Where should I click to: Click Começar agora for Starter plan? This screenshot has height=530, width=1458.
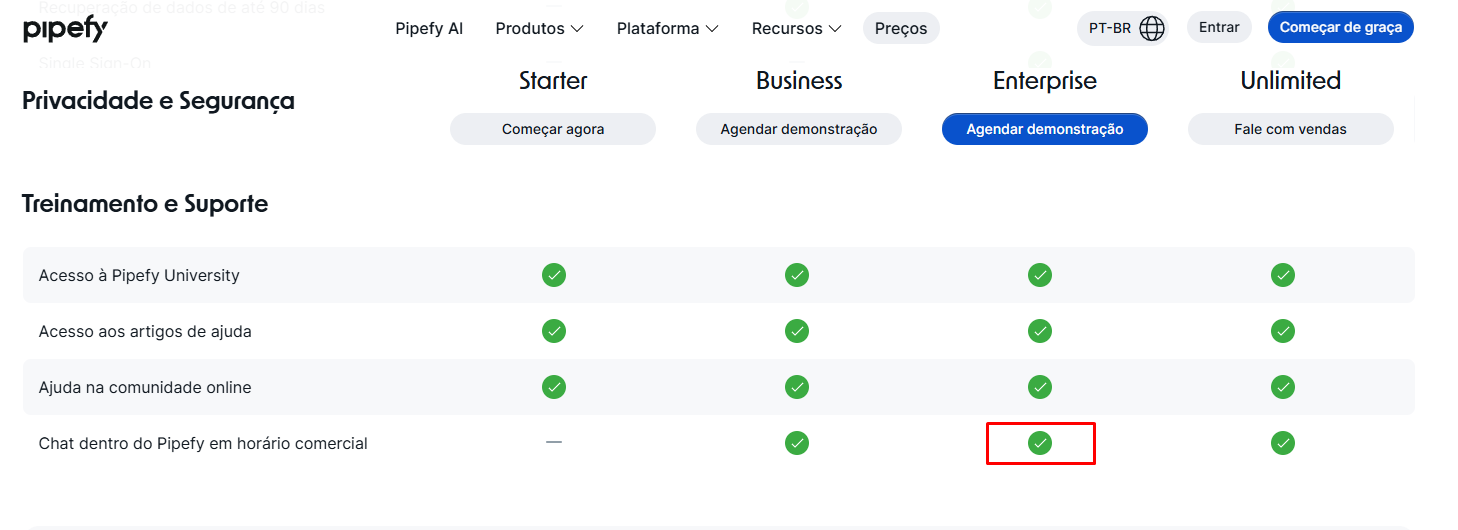pos(553,129)
